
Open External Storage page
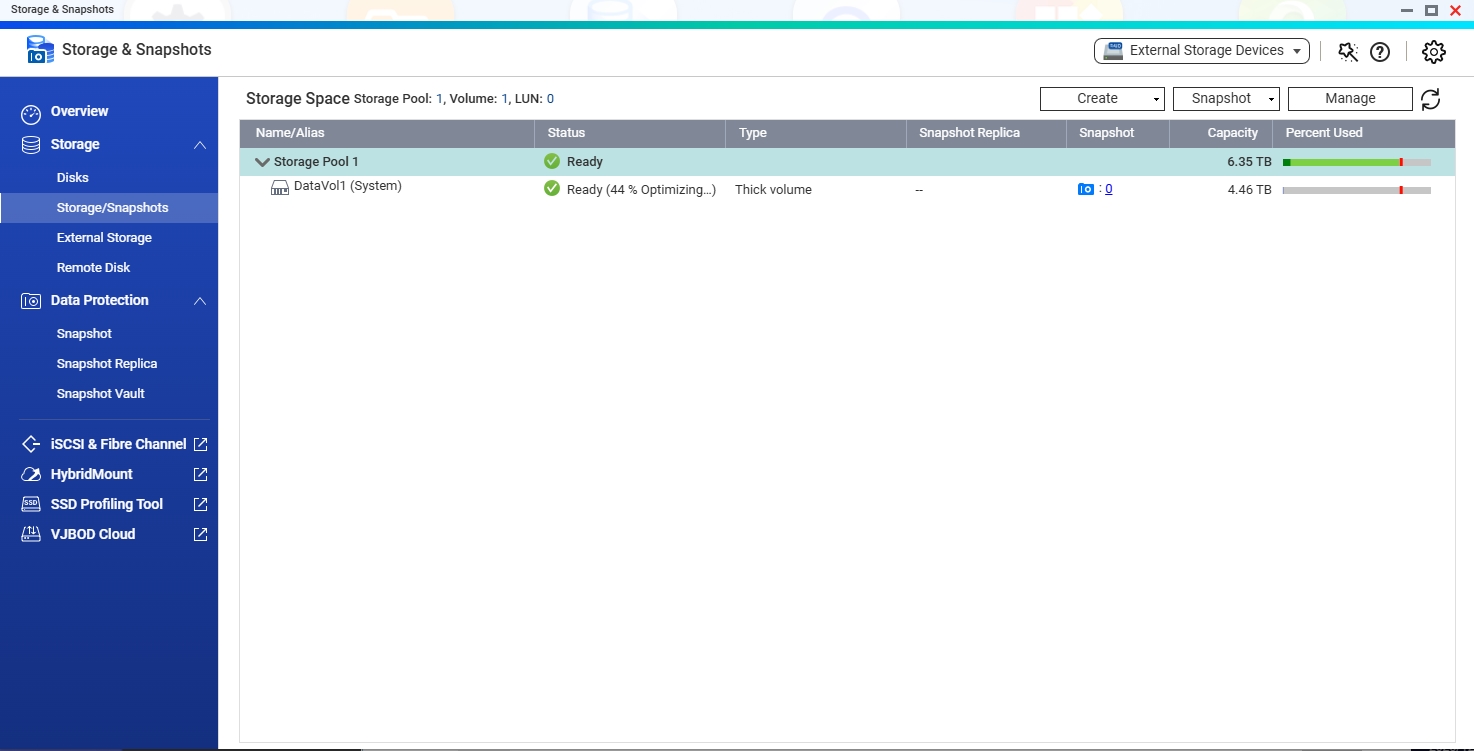[x=104, y=238]
